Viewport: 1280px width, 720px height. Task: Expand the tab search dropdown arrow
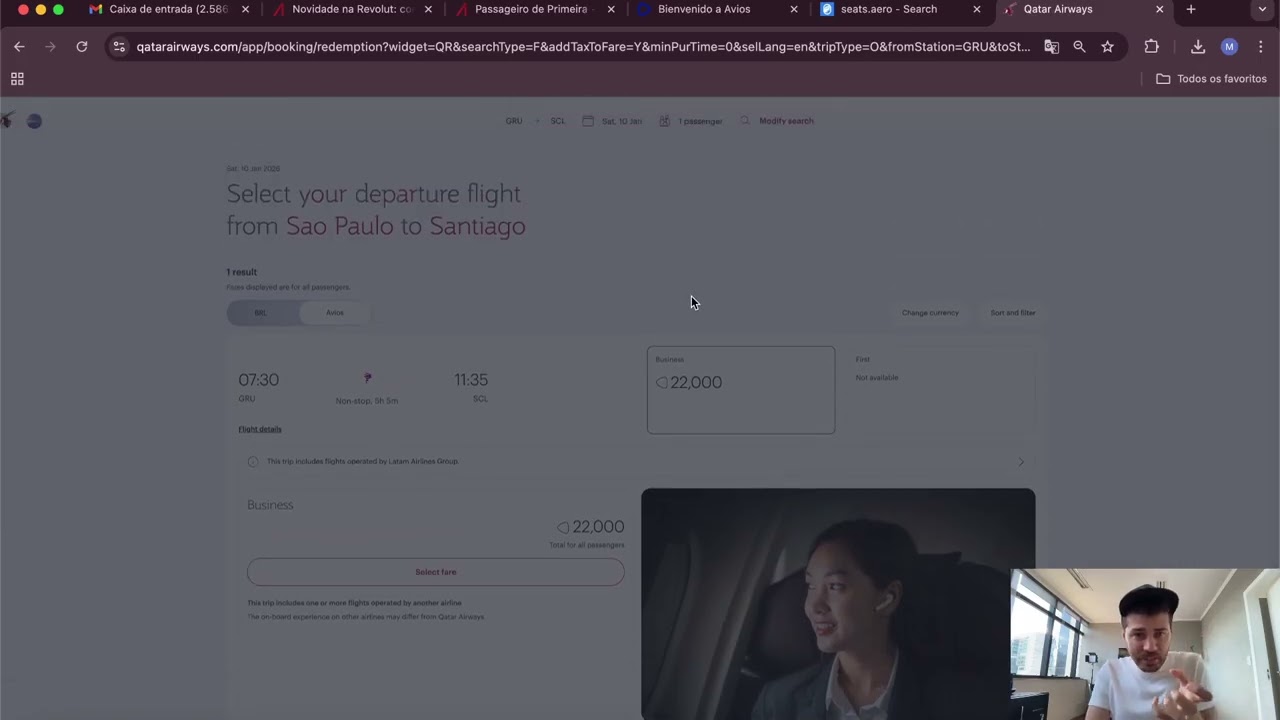1262,9
